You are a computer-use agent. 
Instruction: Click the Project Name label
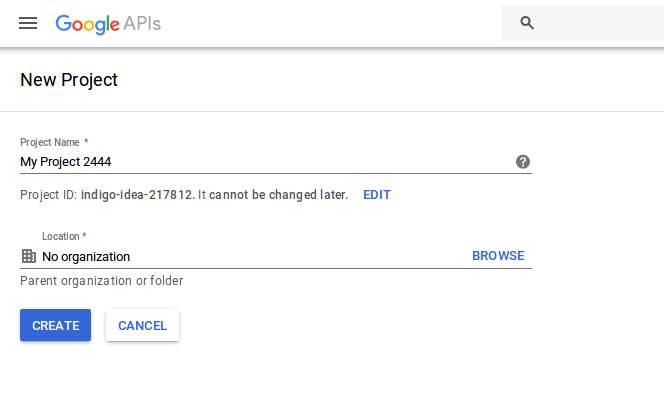(50, 142)
